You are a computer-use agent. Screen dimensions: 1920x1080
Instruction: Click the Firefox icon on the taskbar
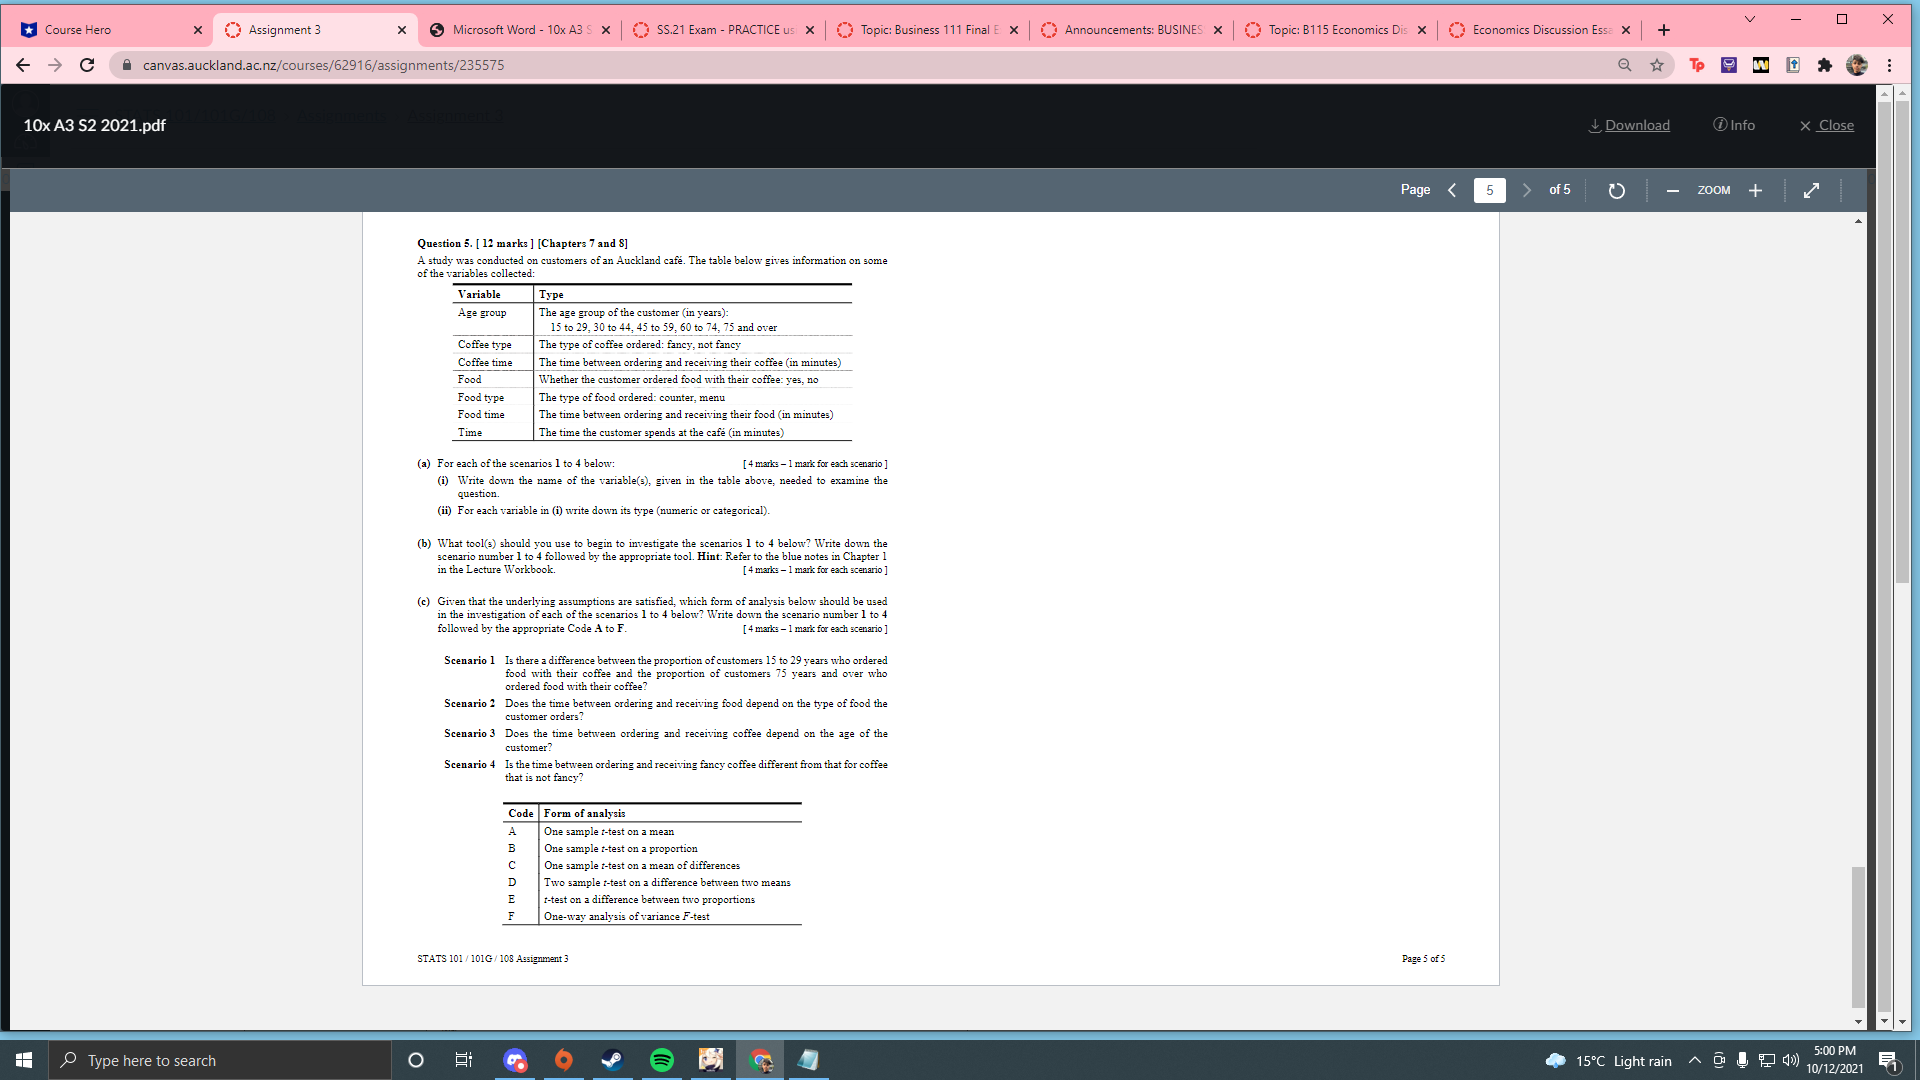click(x=563, y=1060)
